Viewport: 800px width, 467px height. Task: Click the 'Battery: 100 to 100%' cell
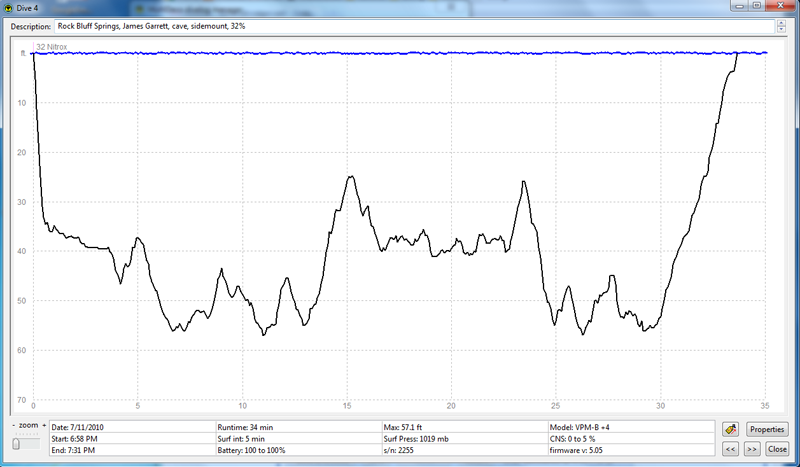pos(299,450)
